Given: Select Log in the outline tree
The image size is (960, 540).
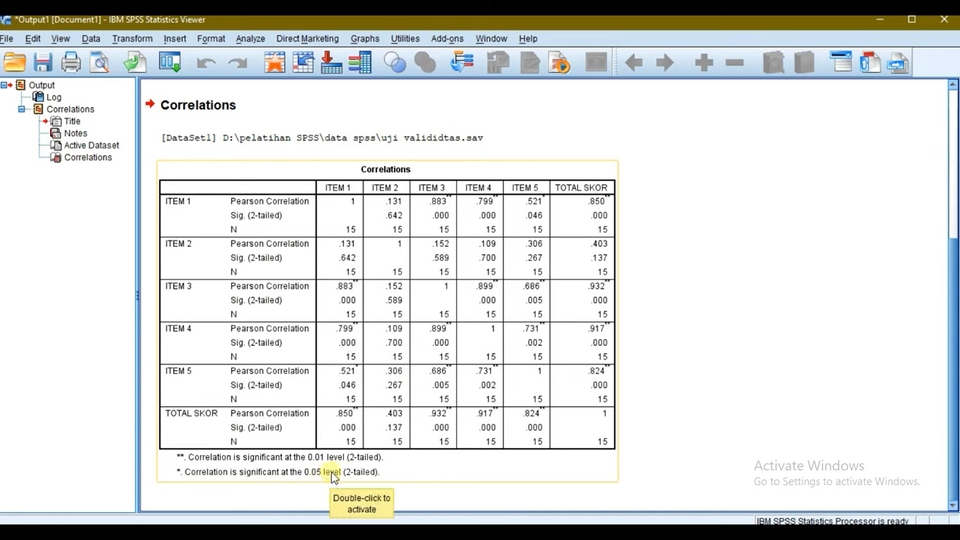Looking at the screenshot, I should (54, 97).
